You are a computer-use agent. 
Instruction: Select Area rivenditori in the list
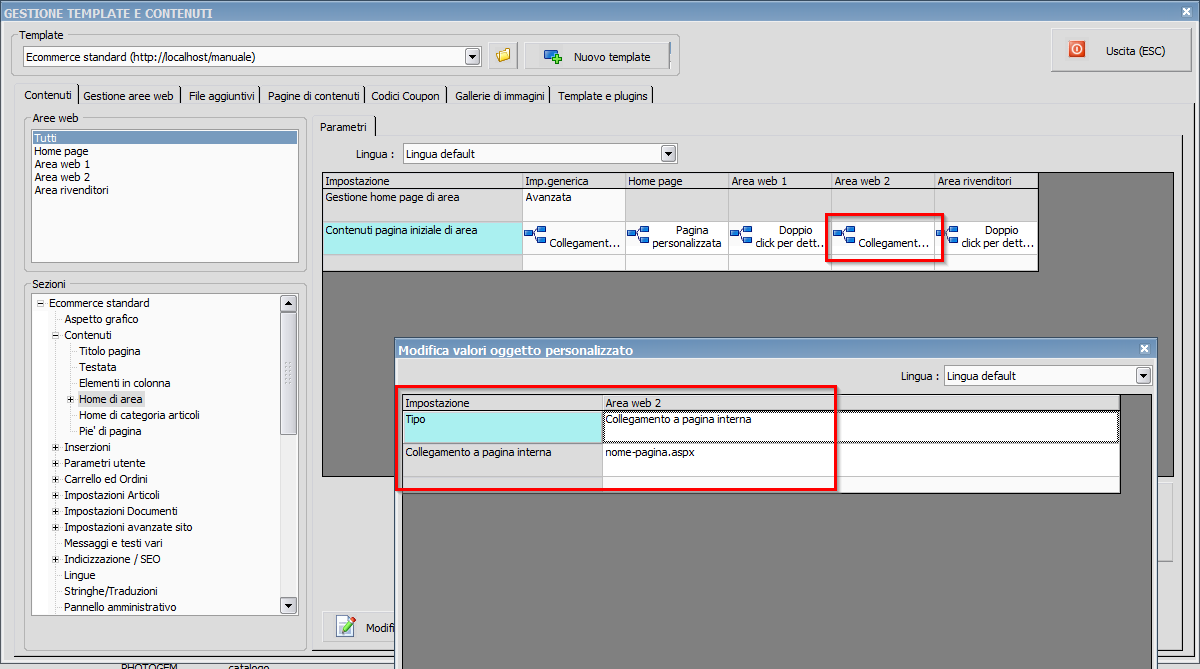[71, 190]
